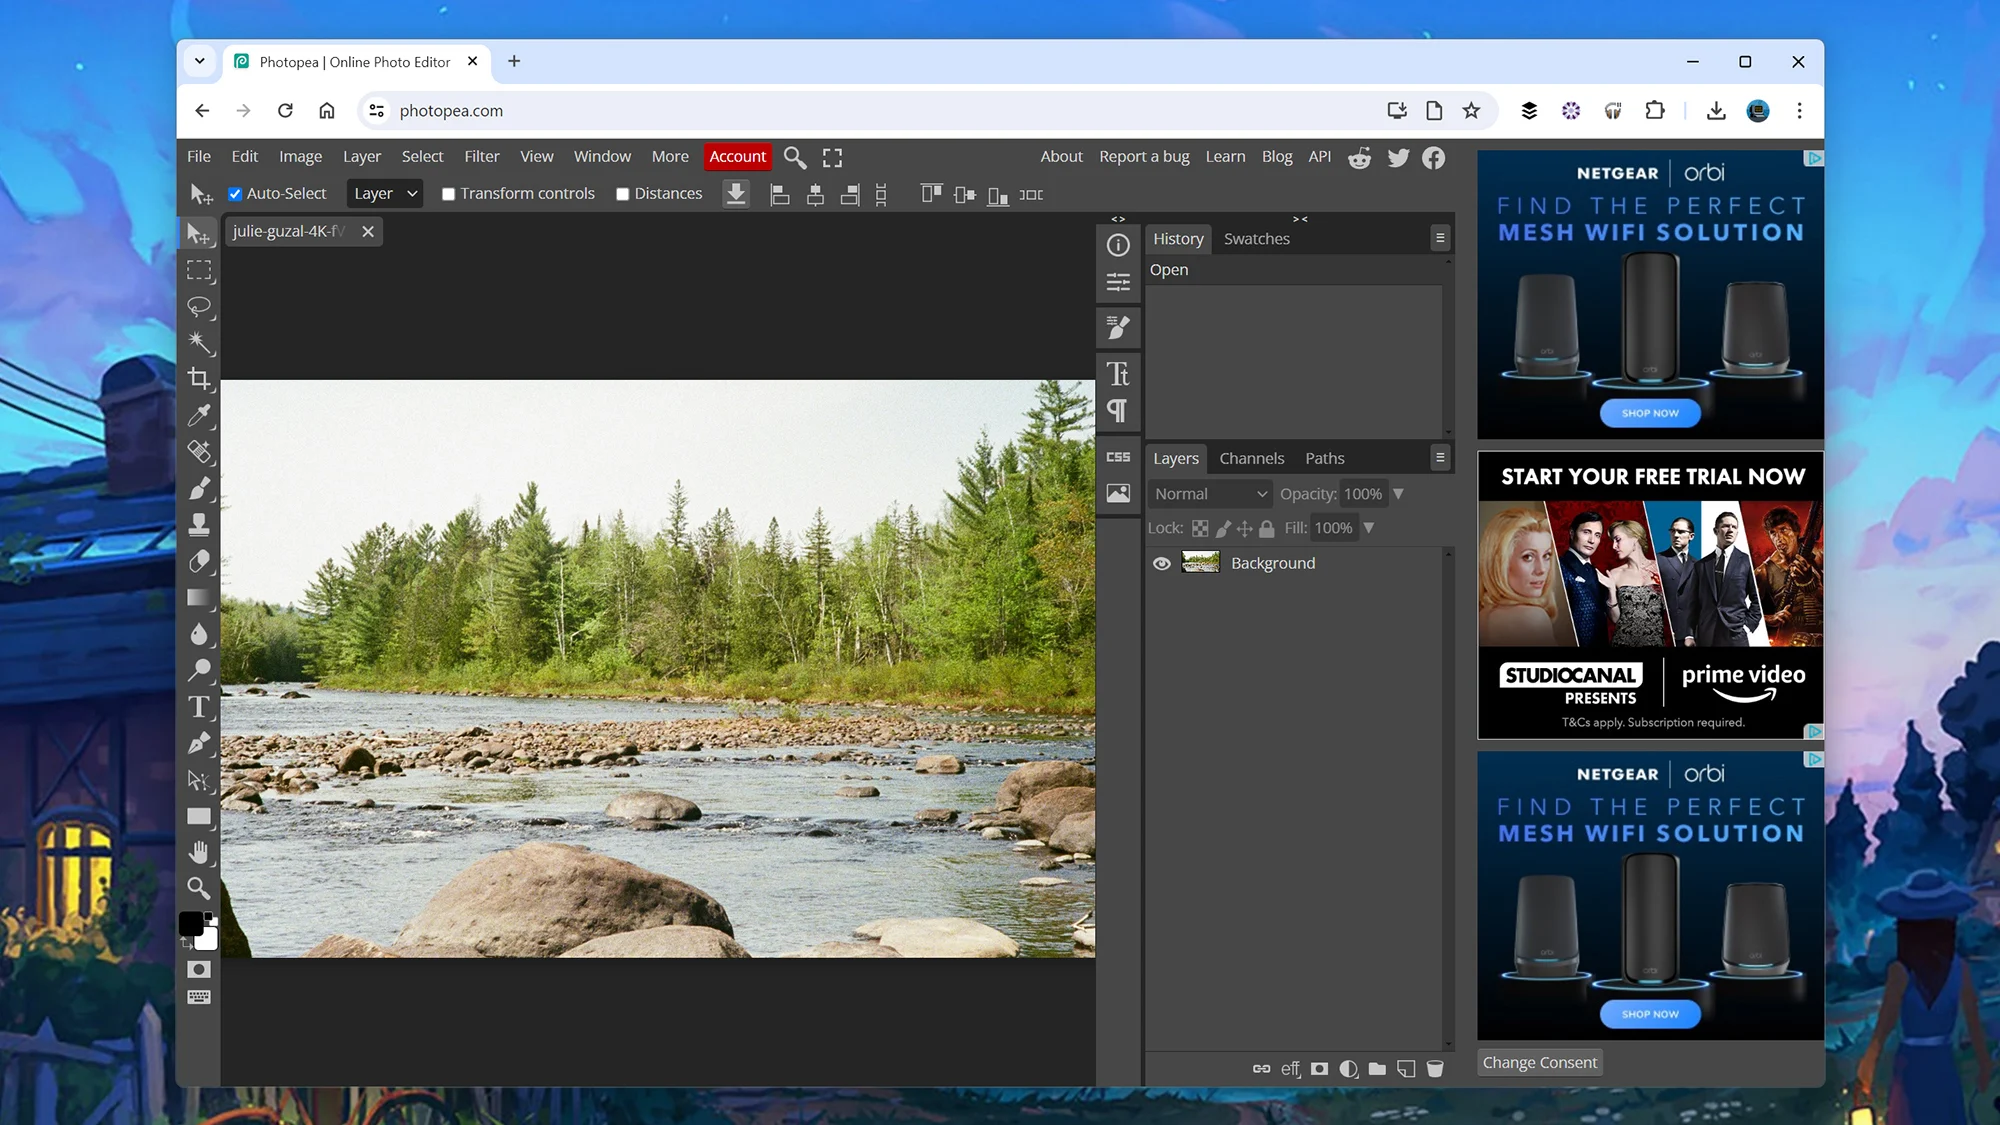This screenshot has height=1125, width=2000.
Task: Open the Filter menu
Action: coord(482,156)
